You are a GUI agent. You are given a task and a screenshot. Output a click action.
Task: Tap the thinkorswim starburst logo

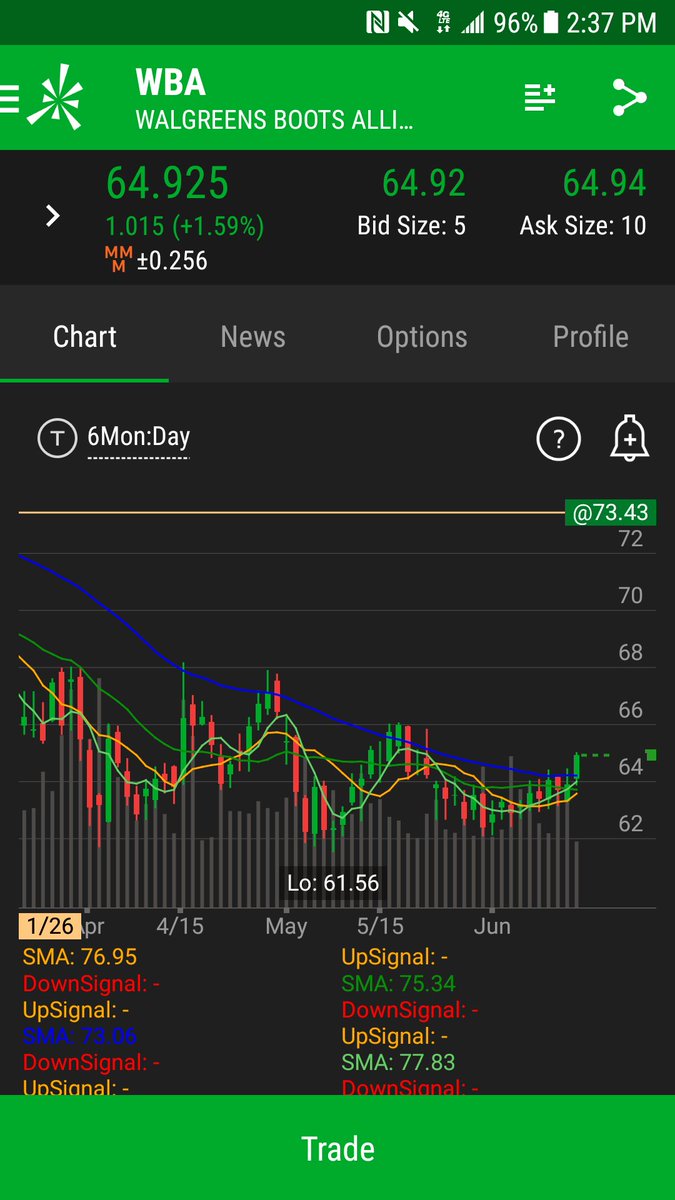coord(55,98)
